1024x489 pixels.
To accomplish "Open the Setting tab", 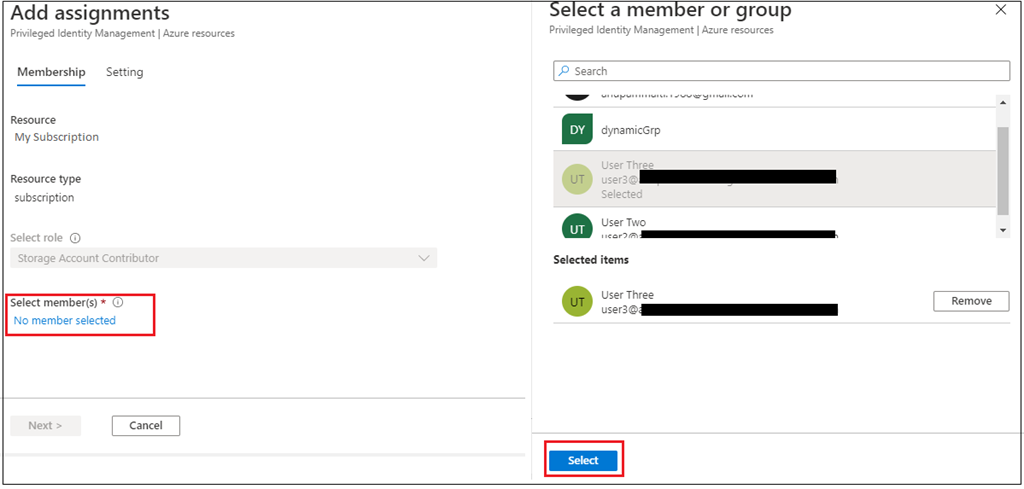I will (x=125, y=72).
